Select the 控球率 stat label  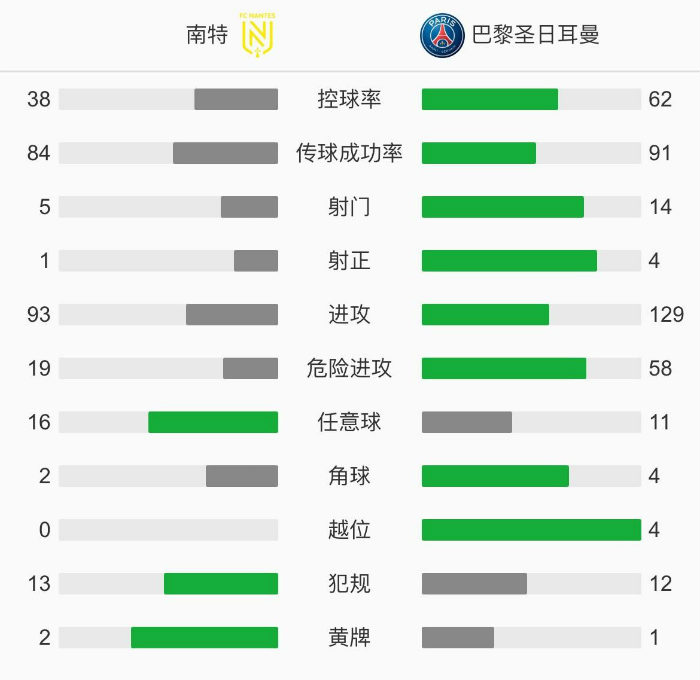pos(349,99)
